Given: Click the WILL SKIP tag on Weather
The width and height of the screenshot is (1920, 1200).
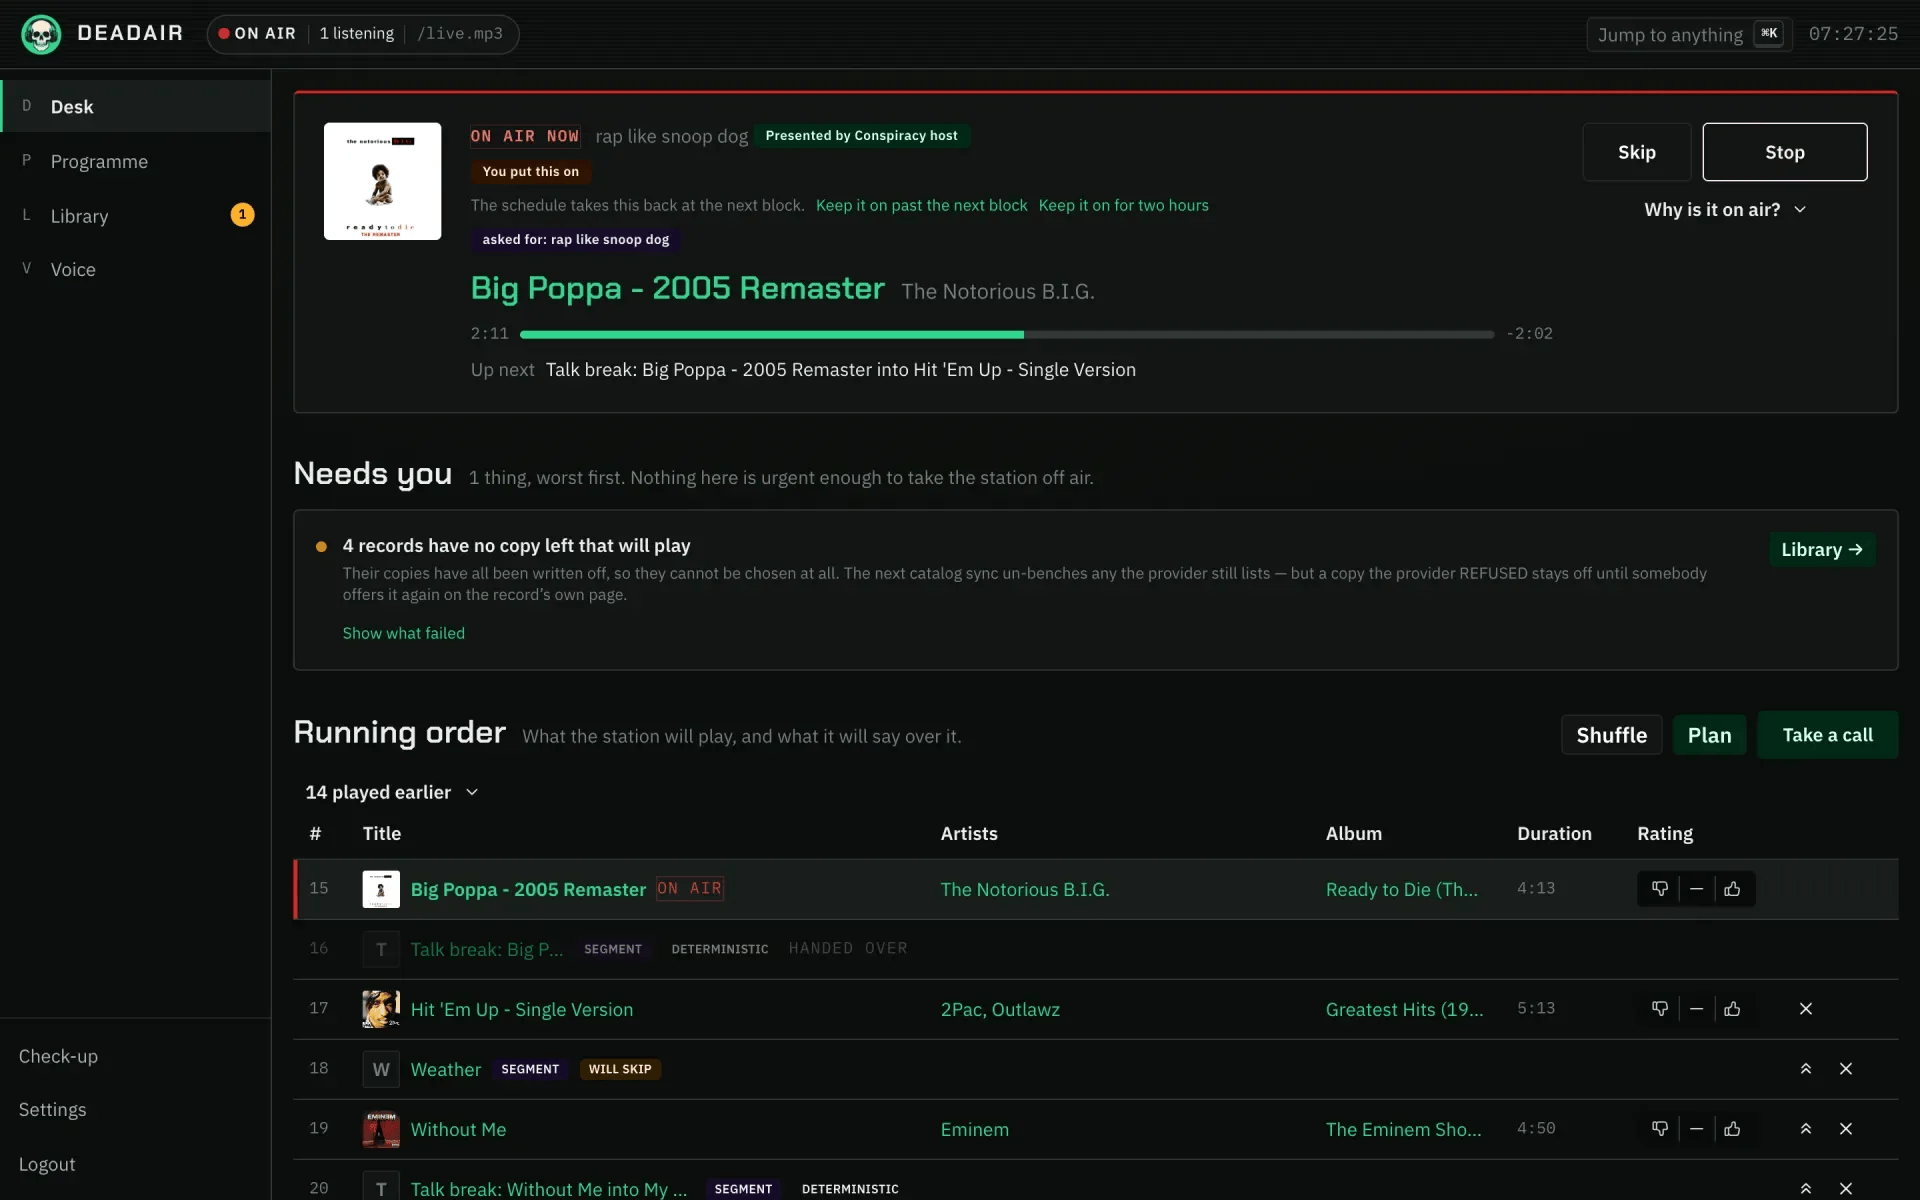Looking at the screenshot, I should click(x=620, y=1069).
